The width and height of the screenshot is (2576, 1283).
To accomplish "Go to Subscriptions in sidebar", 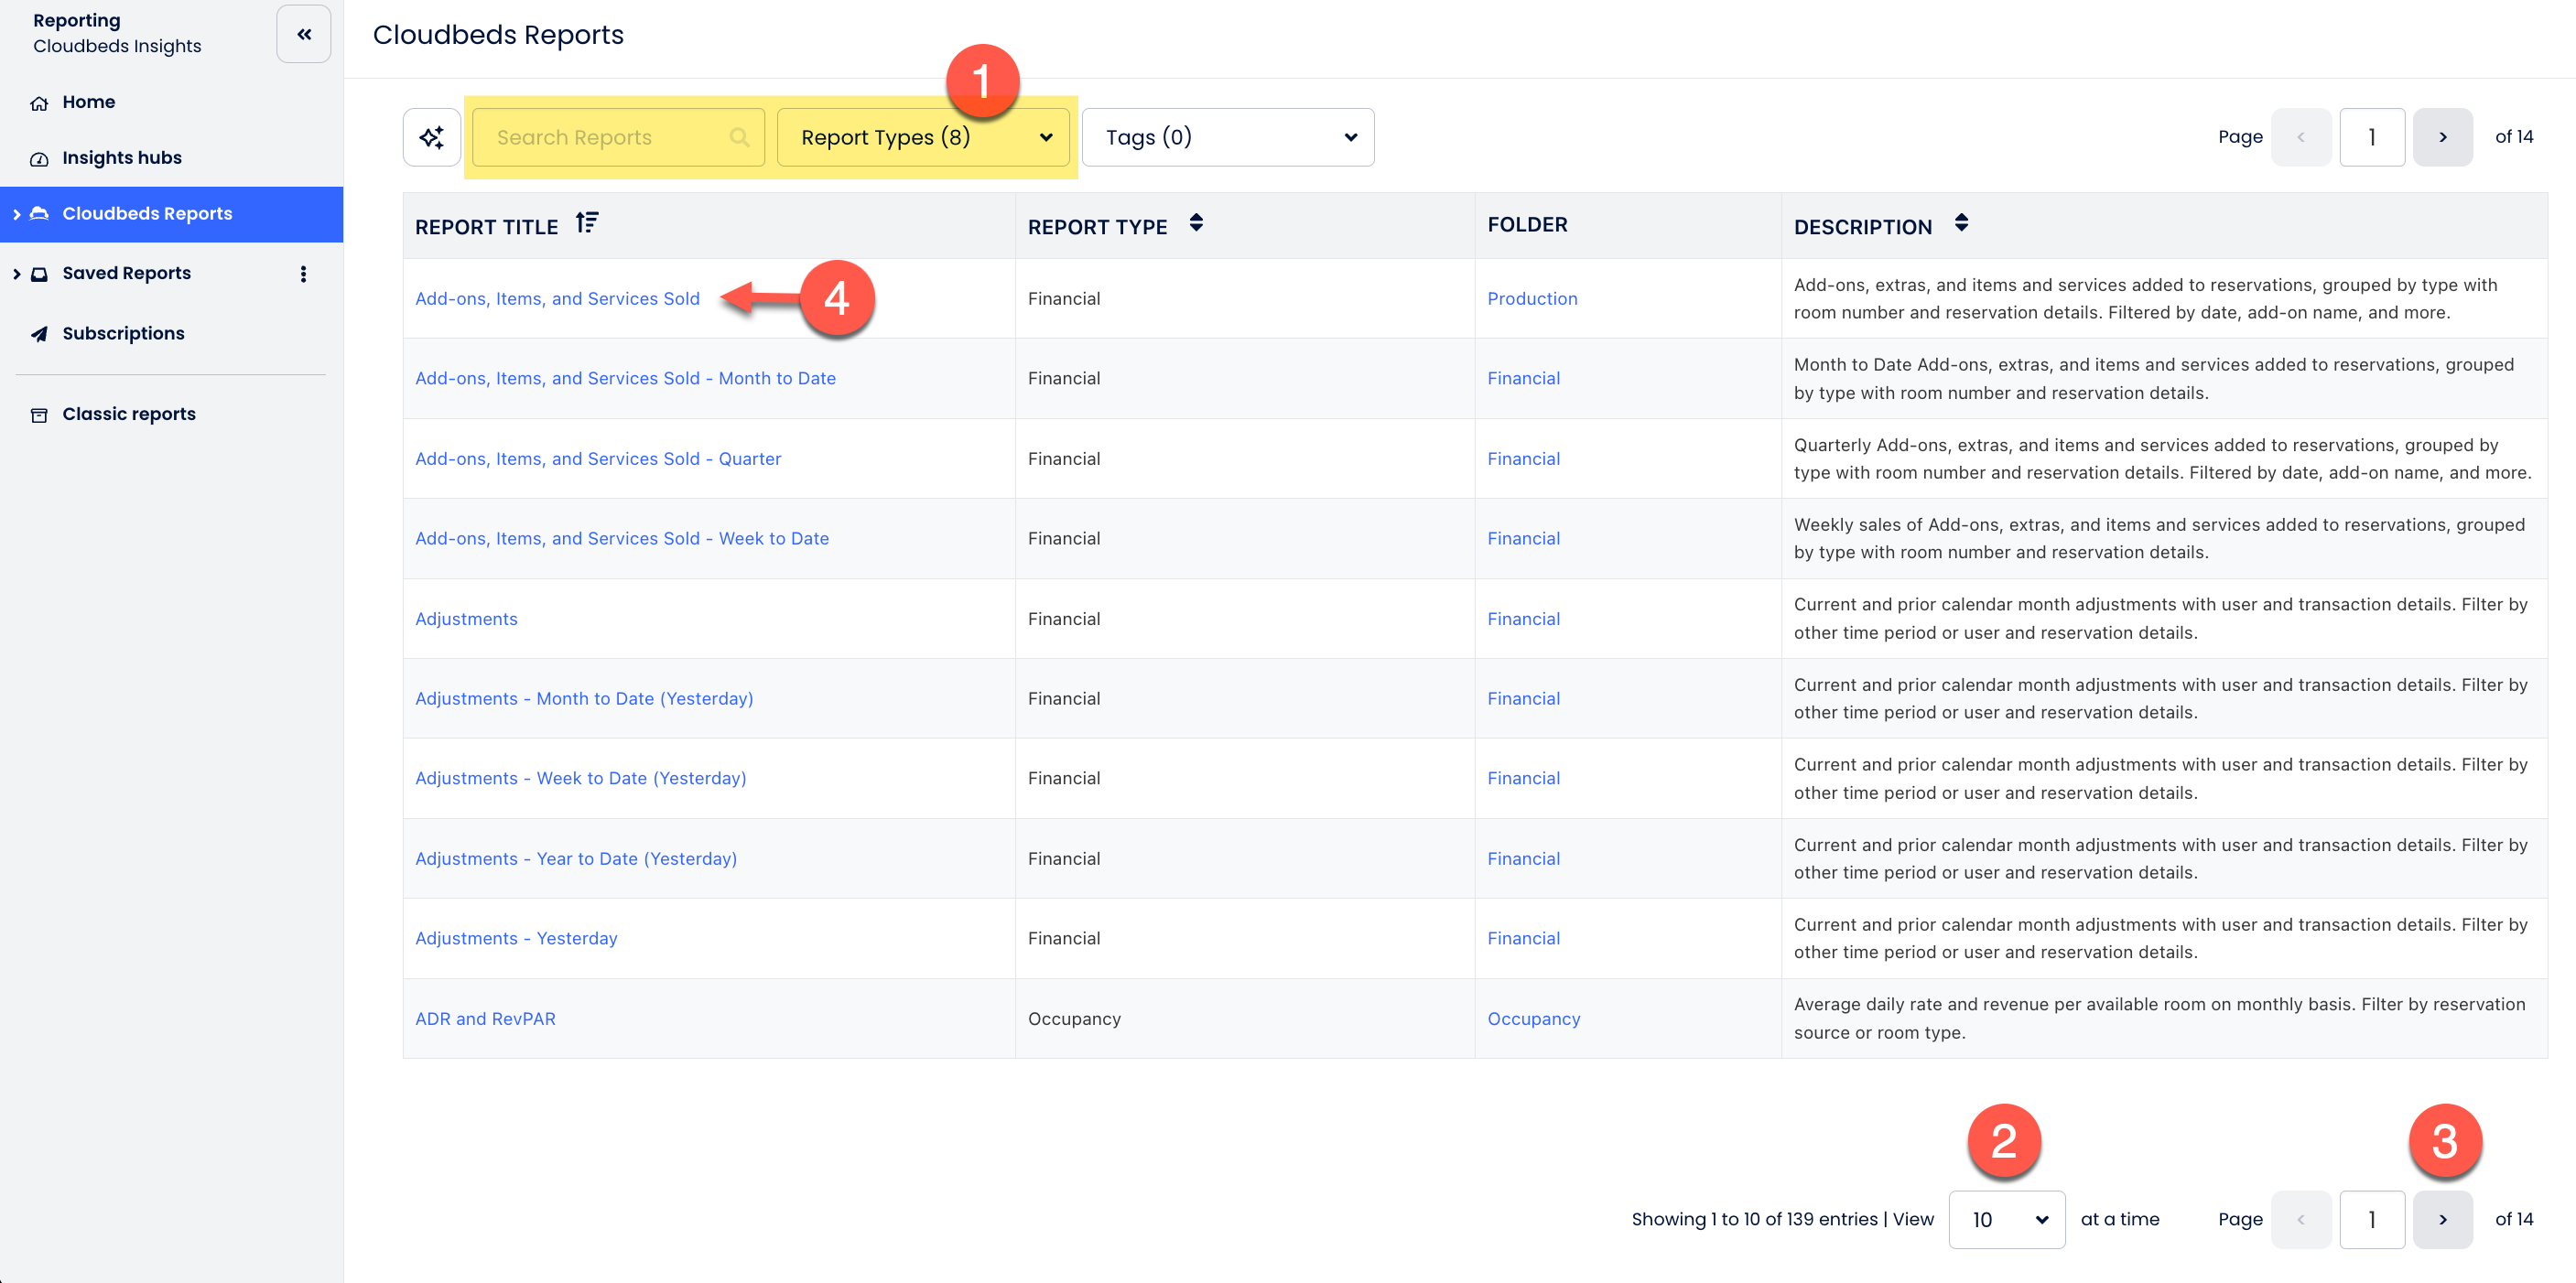I will tap(123, 334).
